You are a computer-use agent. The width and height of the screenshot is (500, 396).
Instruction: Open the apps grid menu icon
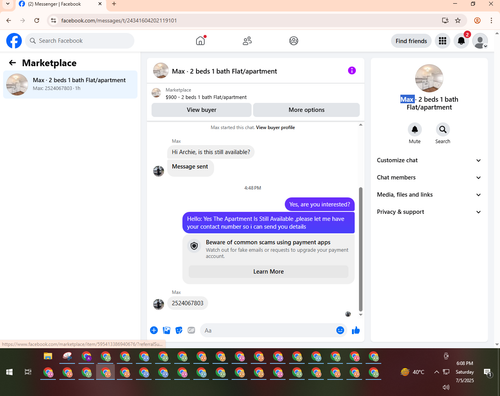tap(442, 41)
